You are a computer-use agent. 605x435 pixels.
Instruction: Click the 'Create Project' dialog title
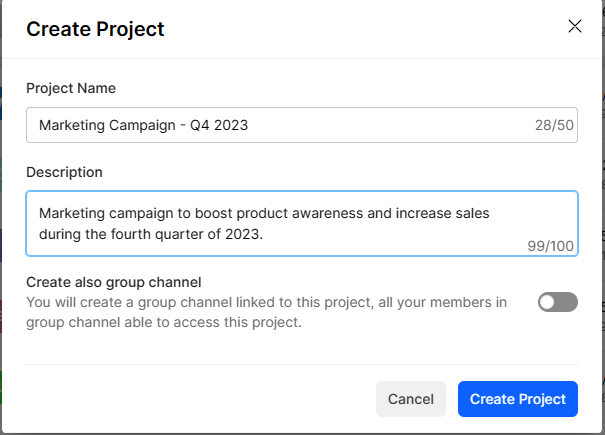[x=95, y=29]
